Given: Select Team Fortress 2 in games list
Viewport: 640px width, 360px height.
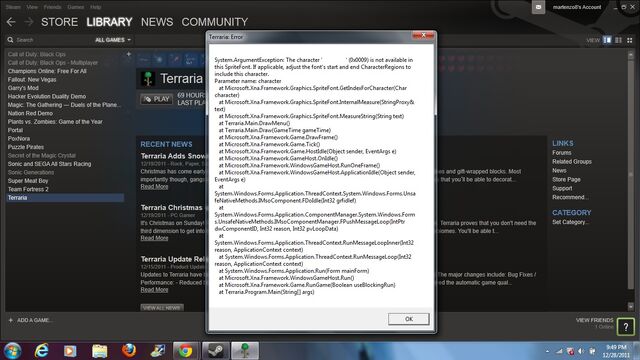Looking at the screenshot, I should point(28,189).
